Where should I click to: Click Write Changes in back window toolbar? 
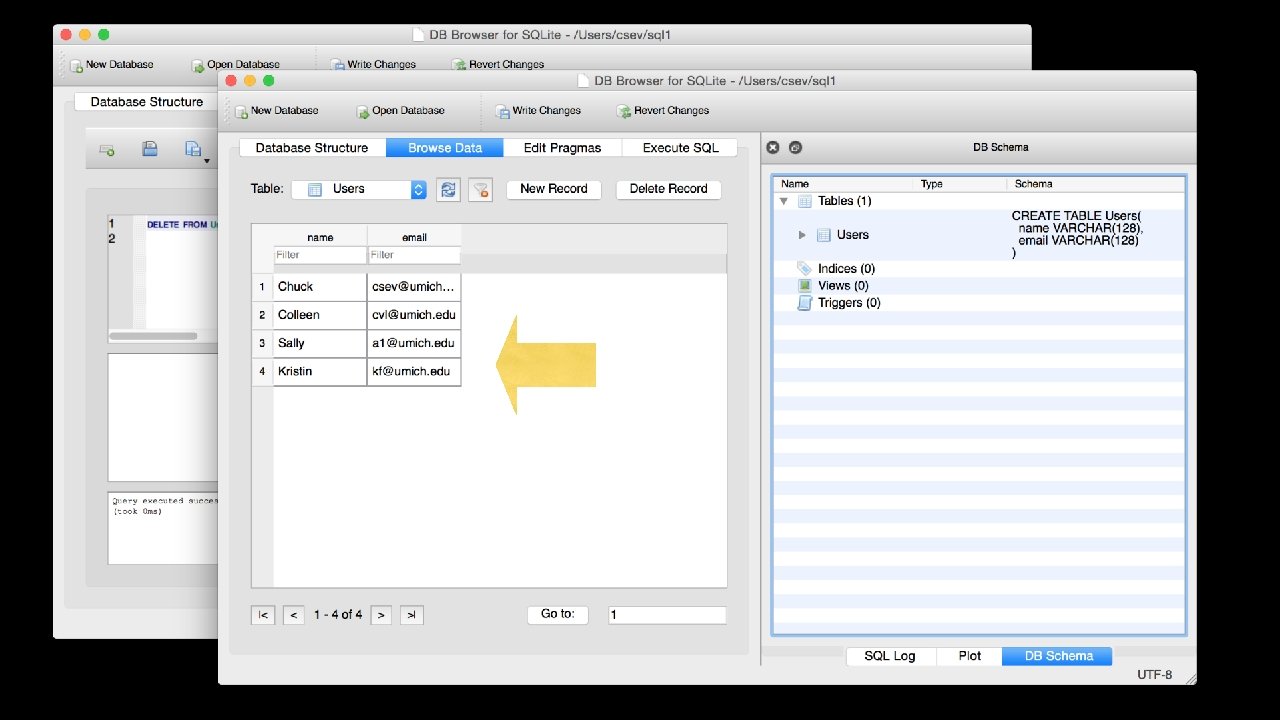click(373, 65)
